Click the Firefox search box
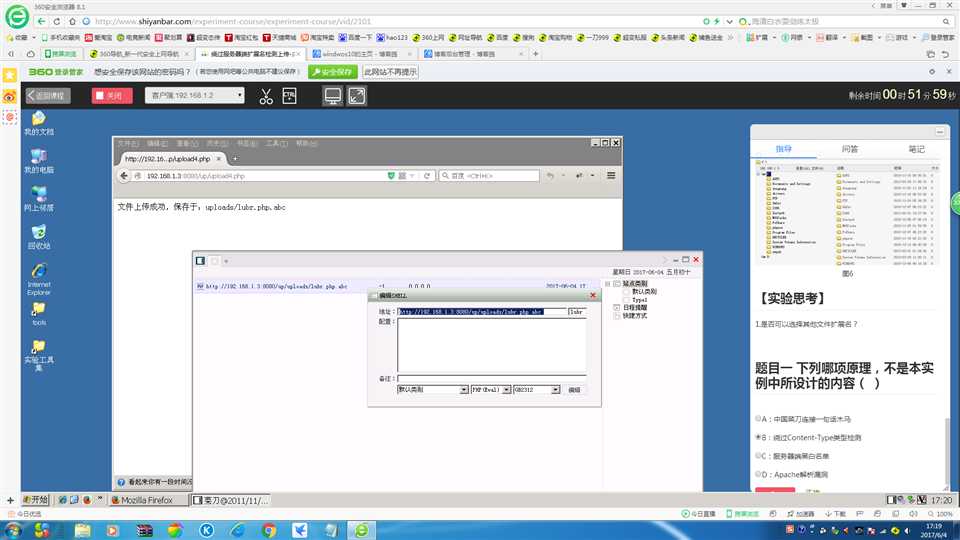 (489, 176)
